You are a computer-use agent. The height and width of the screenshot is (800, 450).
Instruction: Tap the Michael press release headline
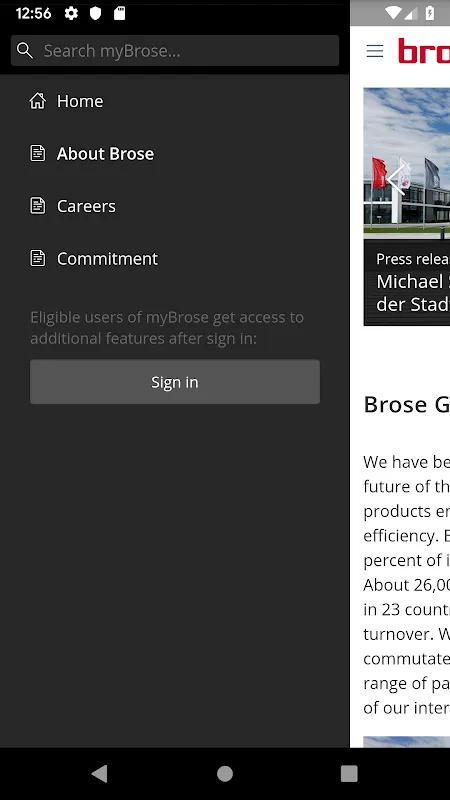point(413,292)
